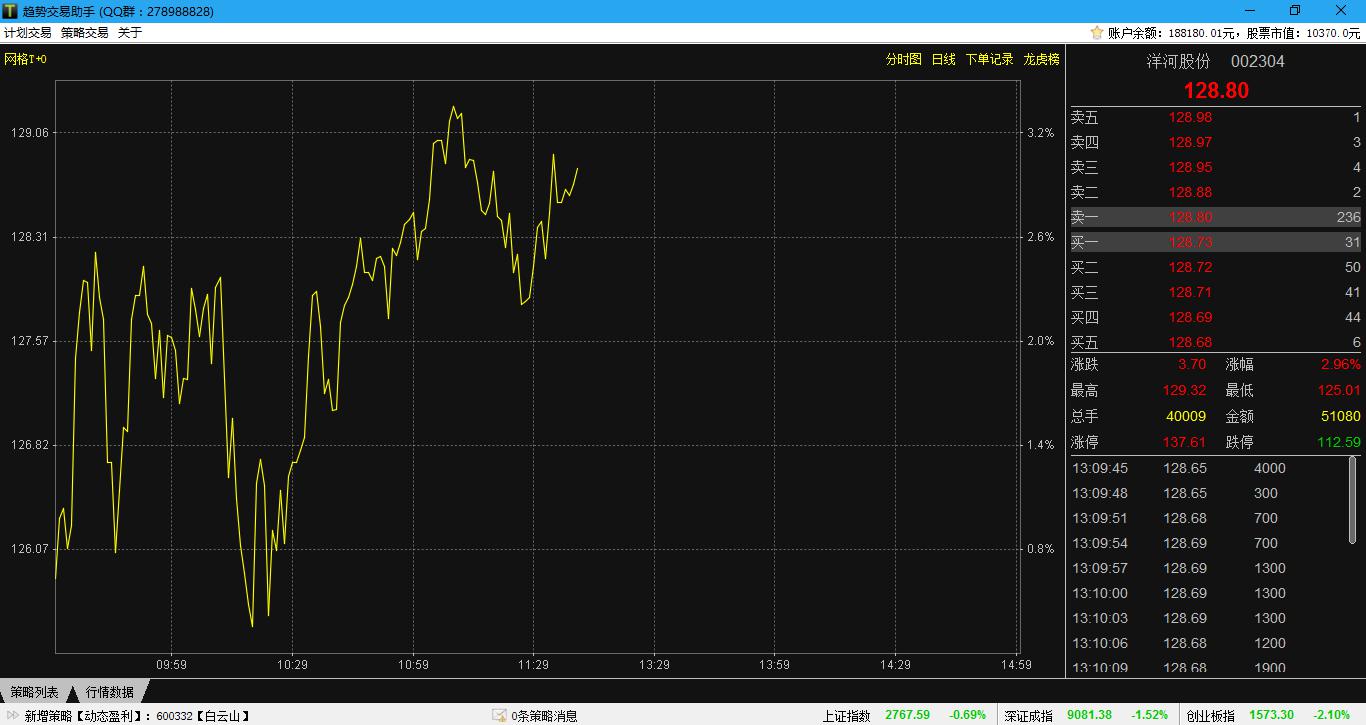Open the 龙虎榜 list
1366x725 pixels.
1041,60
